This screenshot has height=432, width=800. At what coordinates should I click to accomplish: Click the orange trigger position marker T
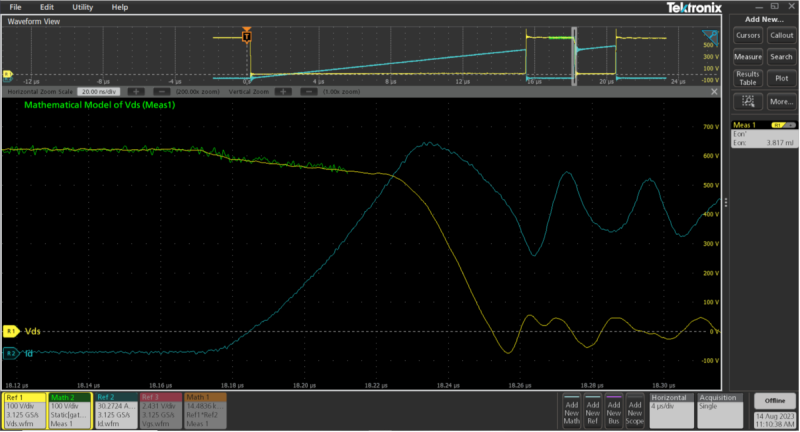click(x=247, y=37)
